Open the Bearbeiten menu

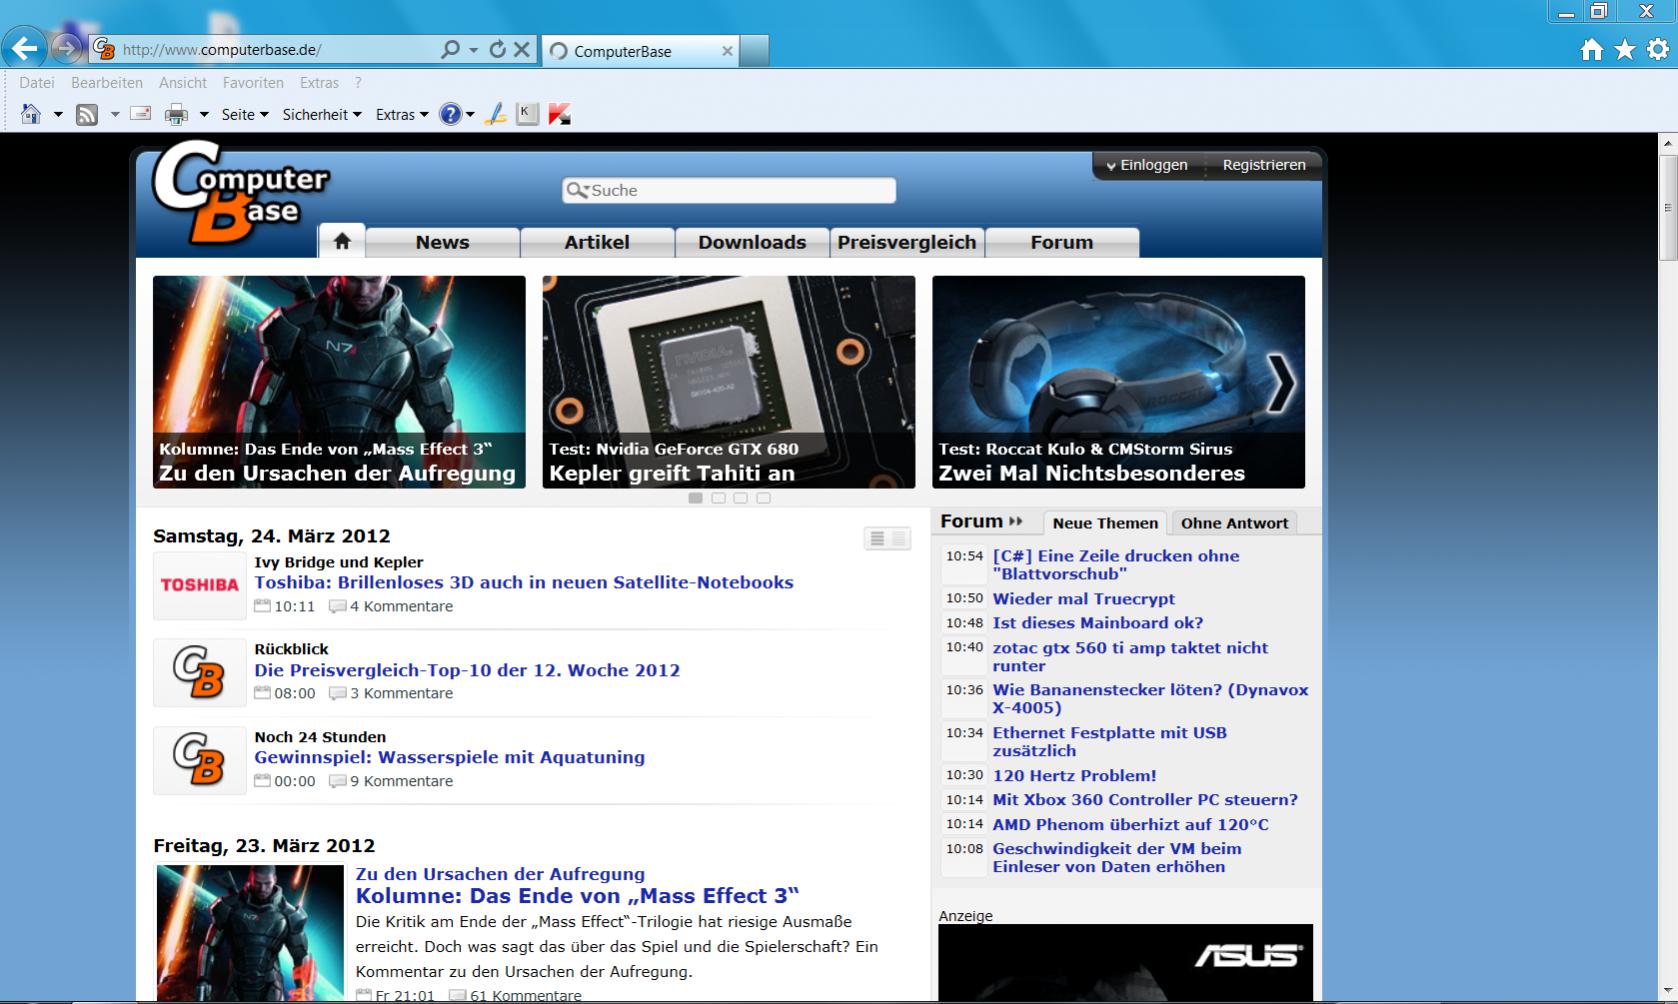click(x=107, y=83)
